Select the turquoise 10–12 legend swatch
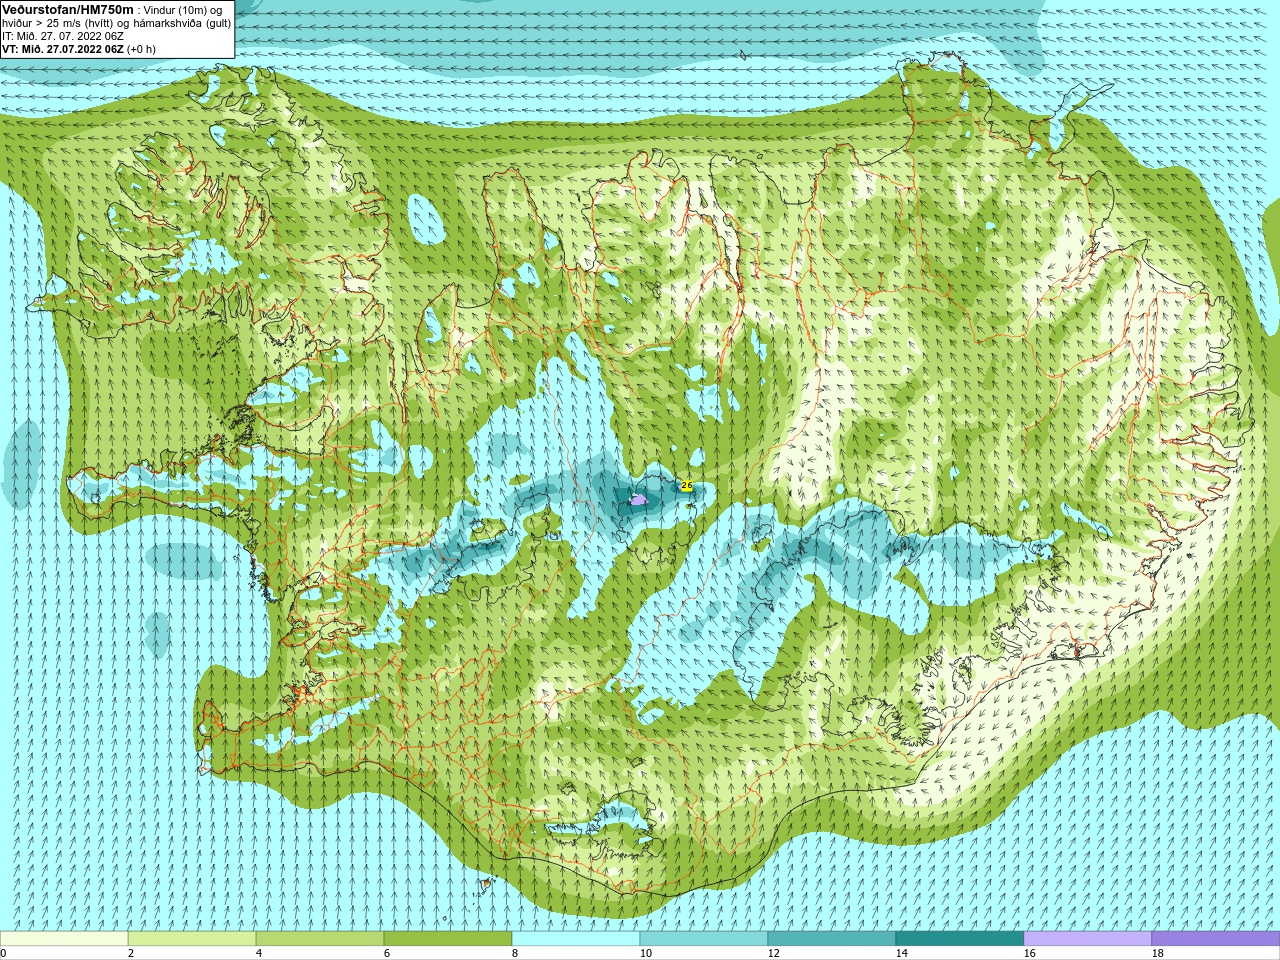The width and height of the screenshot is (1280, 960). (704, 939)
